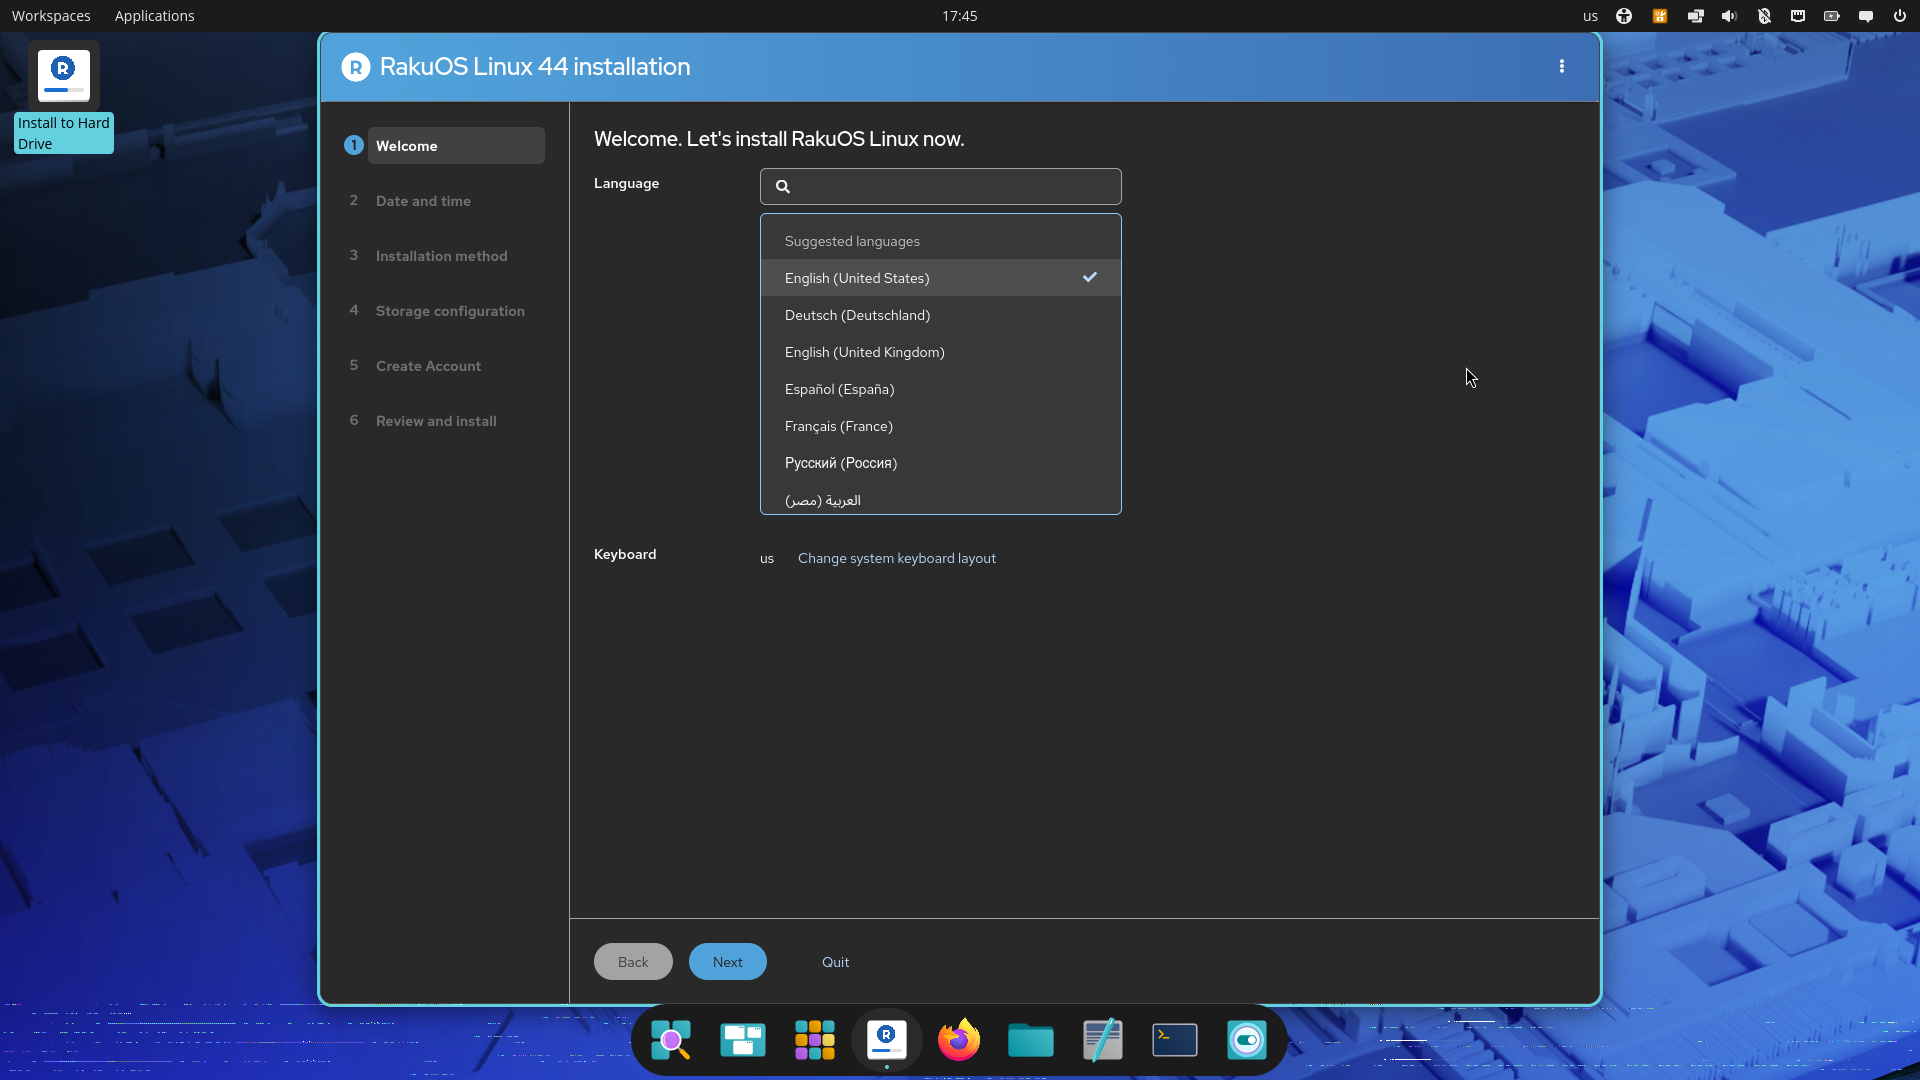
Task: Go to the Installation method step
Action: point(444,256)
